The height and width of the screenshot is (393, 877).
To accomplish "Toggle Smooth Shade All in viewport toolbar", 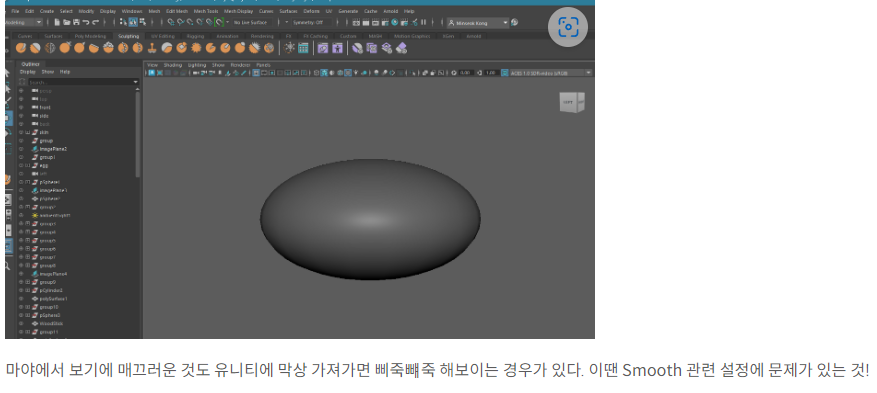I will tap(324, 73).
